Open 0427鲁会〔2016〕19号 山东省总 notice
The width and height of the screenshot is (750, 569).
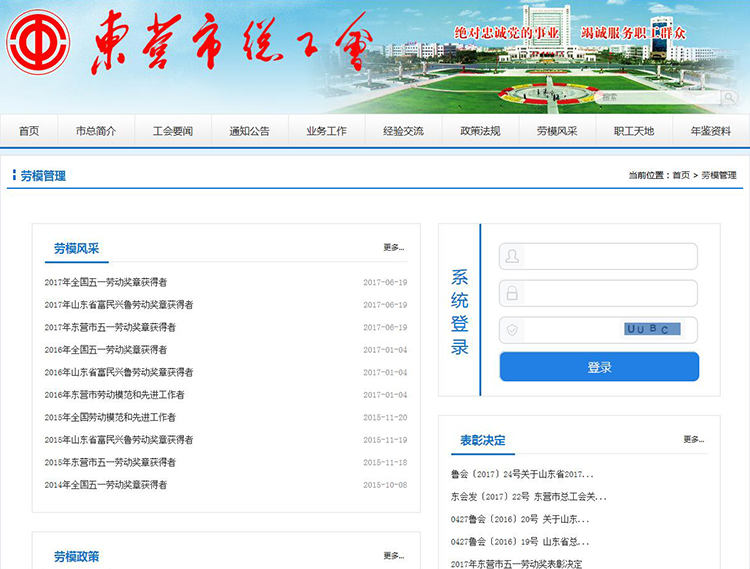(520, 542)
